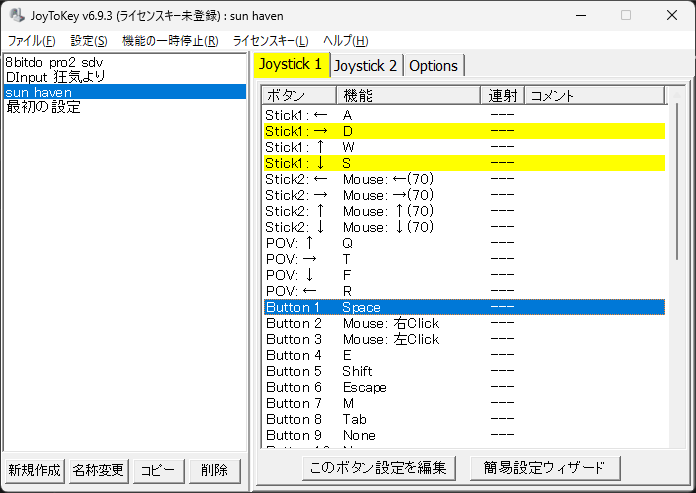
Task: Select the DInput 狂気より profile
Action: point(125,77)
